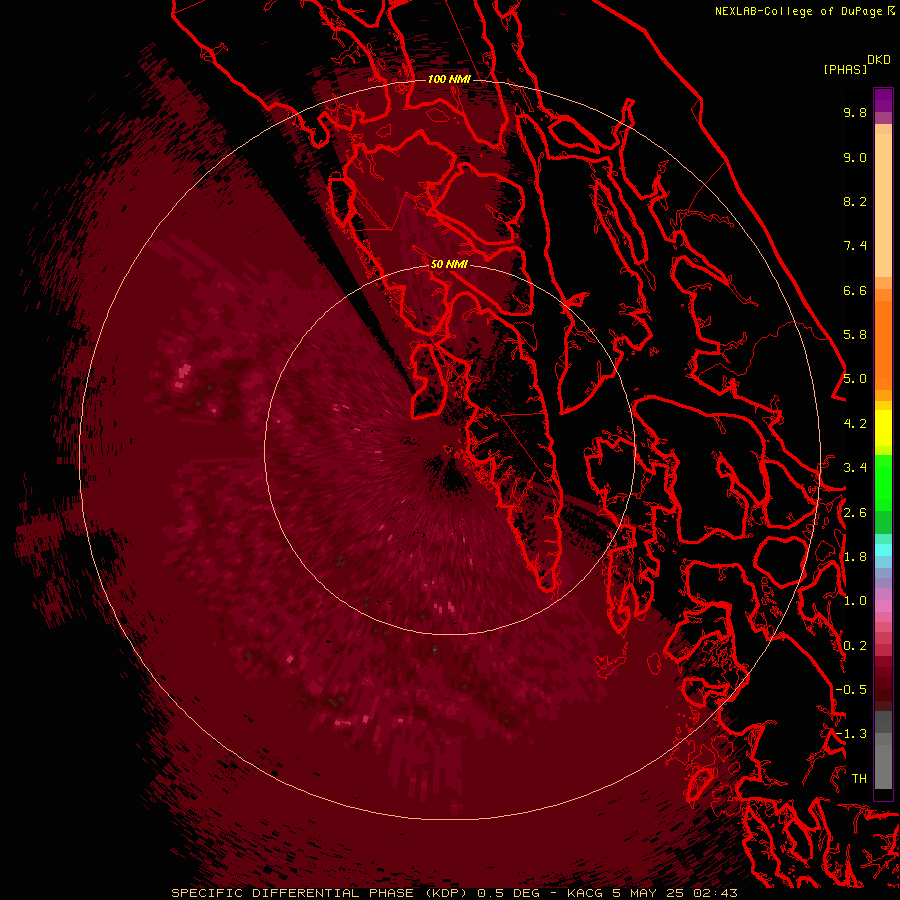Click the -0.5 scale value

pyautogui.click(x=851, y=690)
